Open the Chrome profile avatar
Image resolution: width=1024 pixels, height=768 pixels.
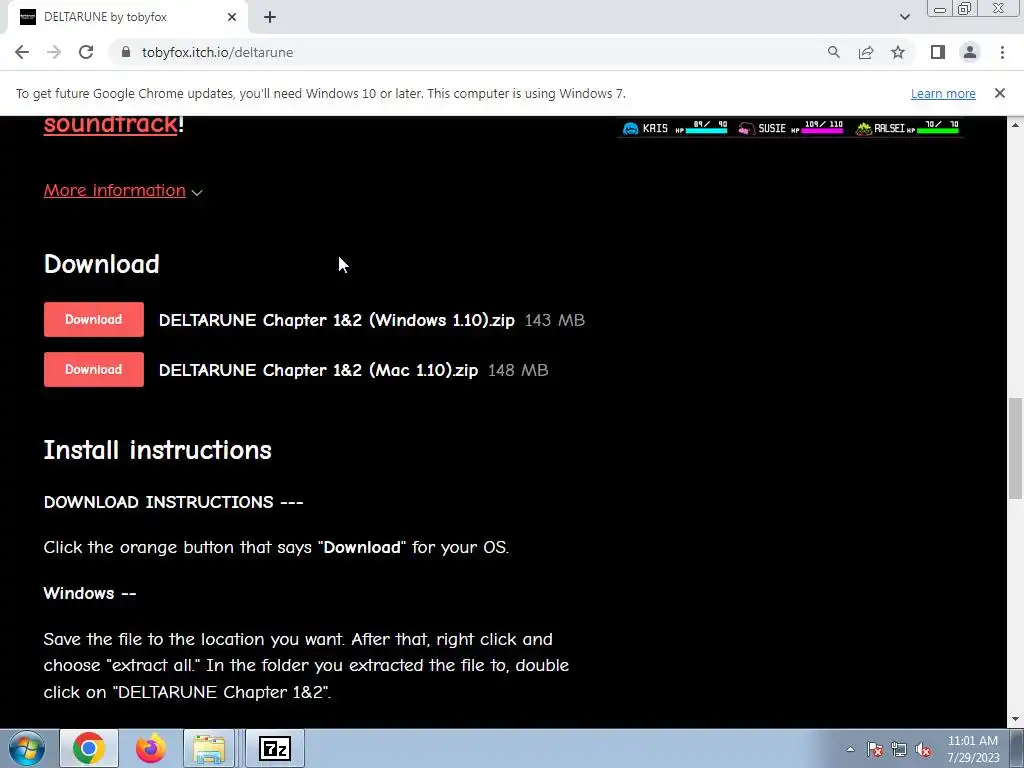pos(970,52)
